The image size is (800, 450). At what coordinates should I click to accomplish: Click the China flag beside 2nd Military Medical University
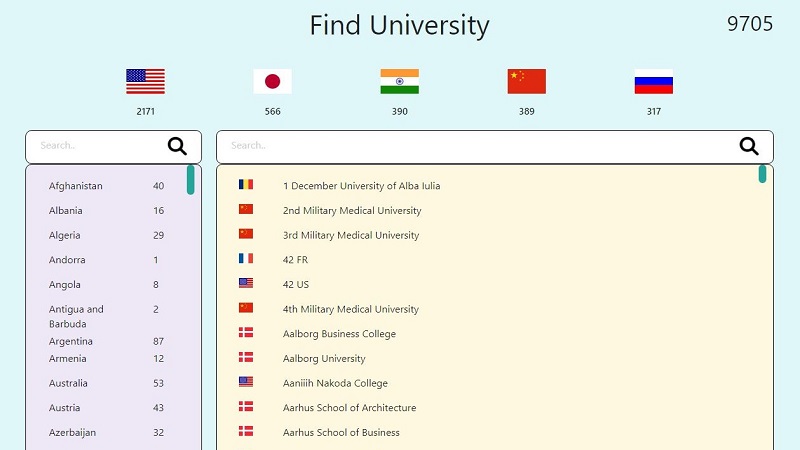pos(246,209)
